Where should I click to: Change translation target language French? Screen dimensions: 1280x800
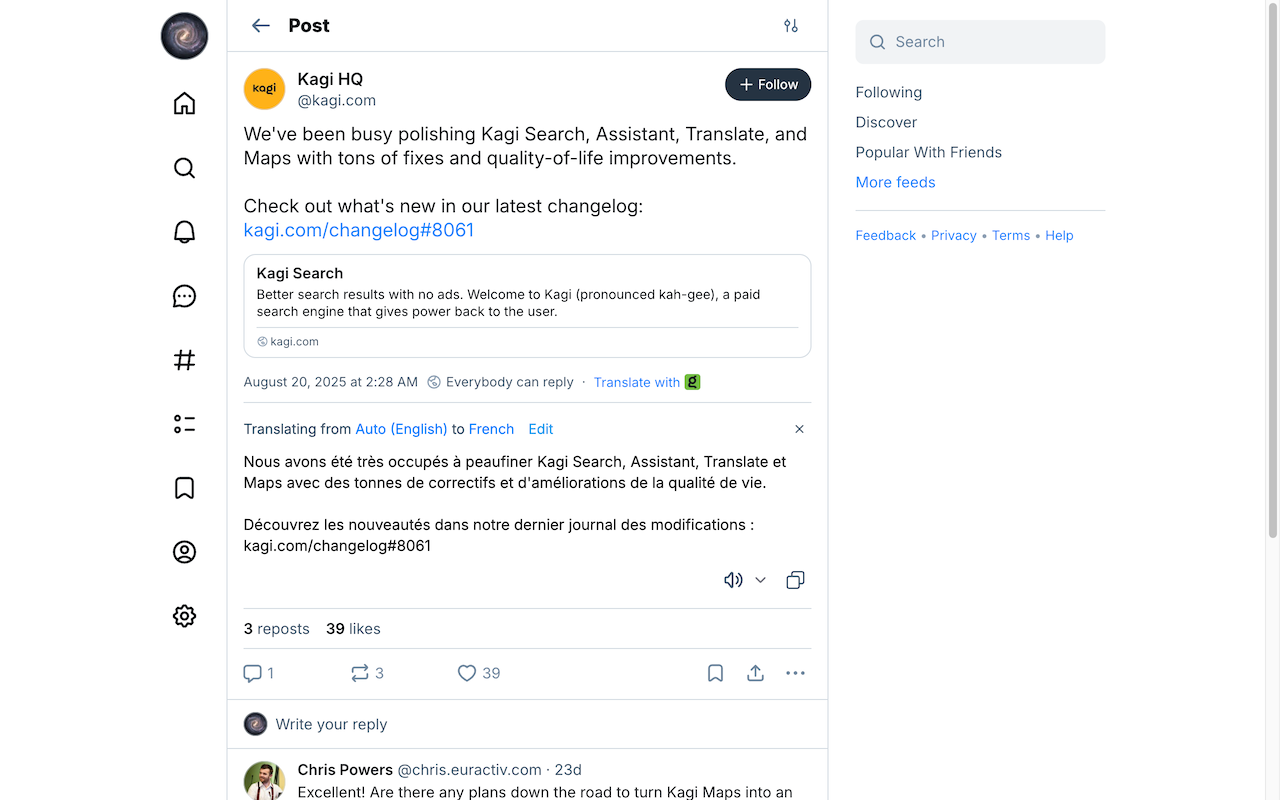pyautogui.click(x=491, y=429)
